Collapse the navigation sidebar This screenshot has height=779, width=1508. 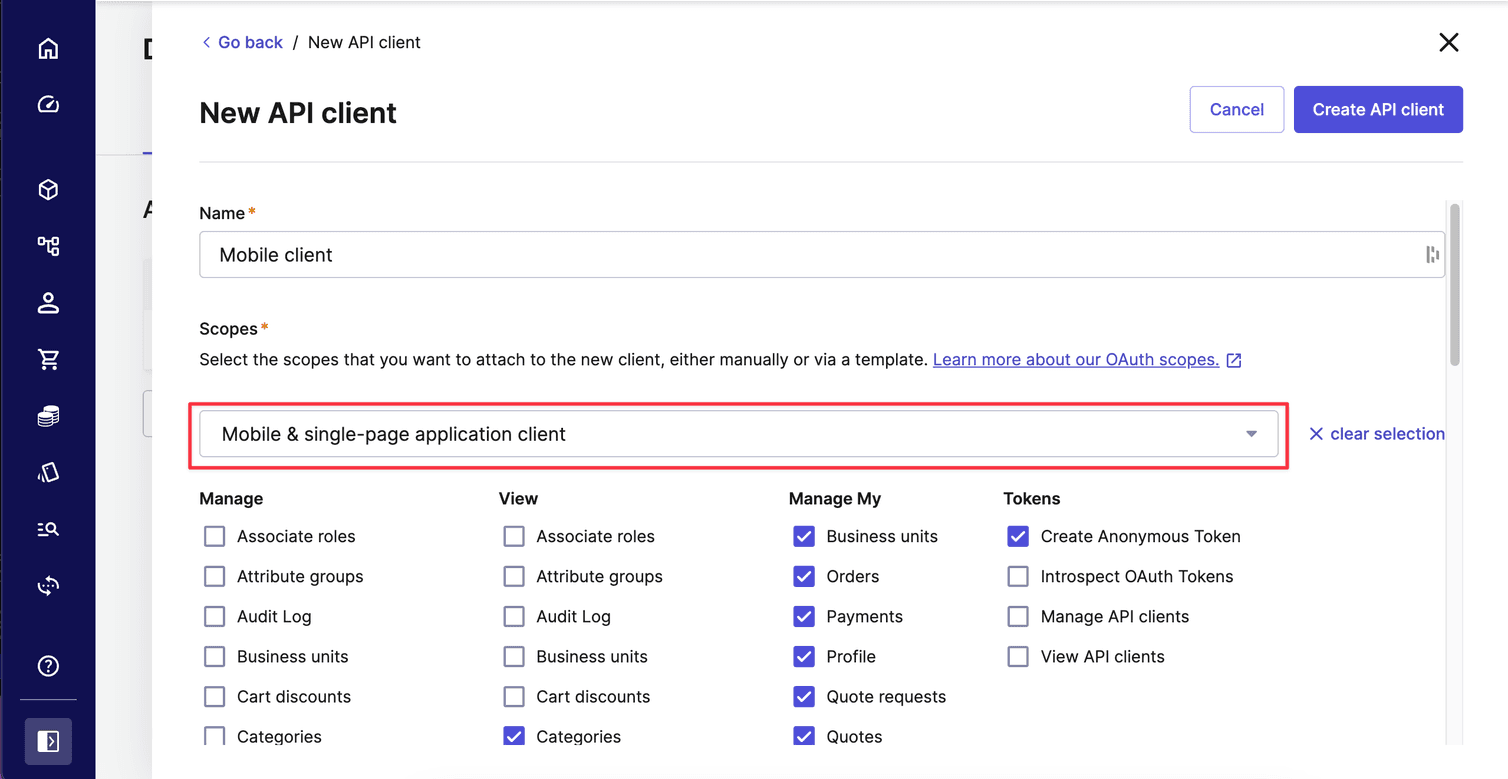pyautogui.click(x=48, y=741)
